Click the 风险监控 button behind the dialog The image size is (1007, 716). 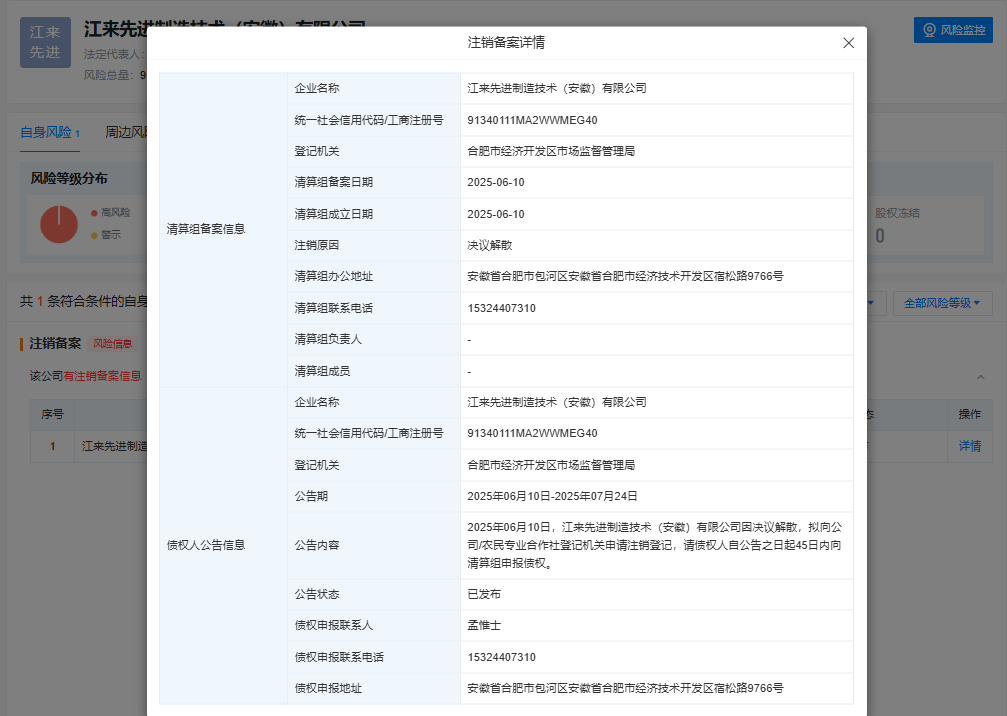tap(953, 30)
